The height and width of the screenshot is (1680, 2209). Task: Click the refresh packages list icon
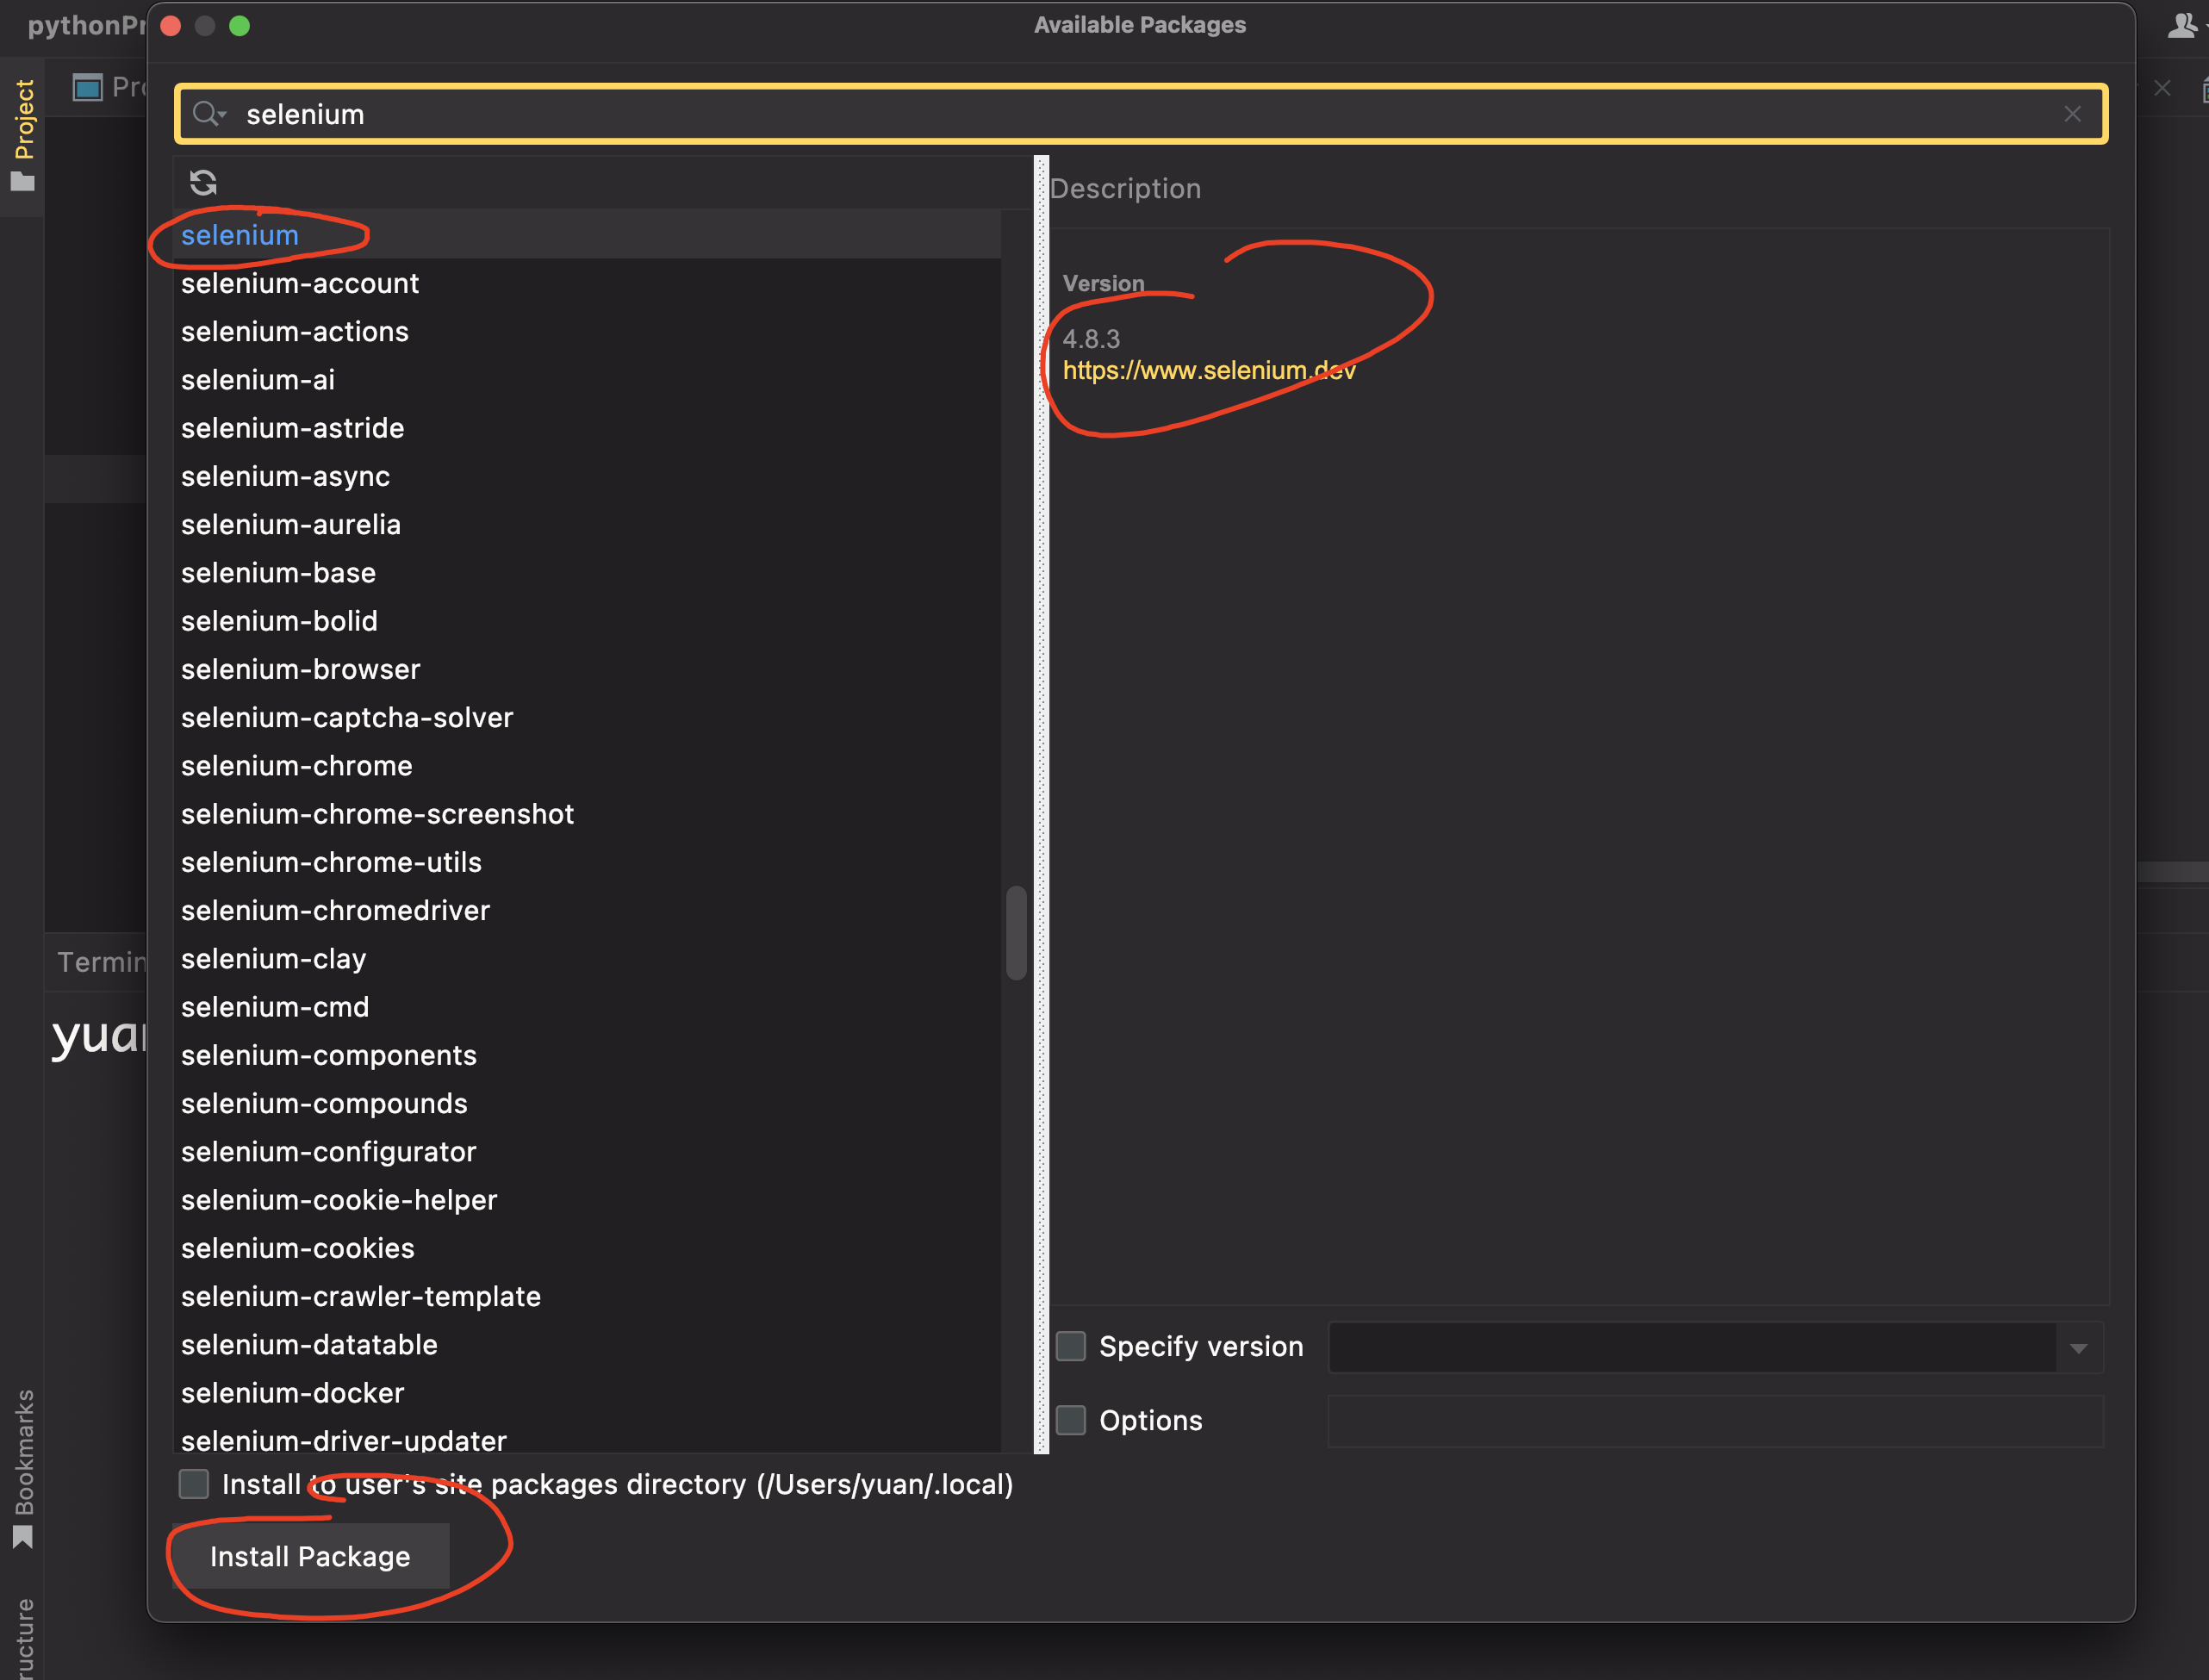(203, 182)
